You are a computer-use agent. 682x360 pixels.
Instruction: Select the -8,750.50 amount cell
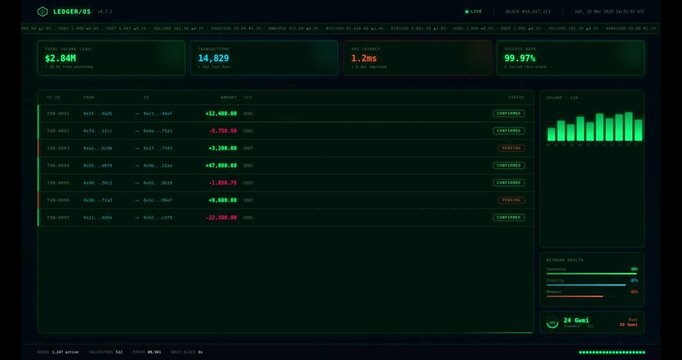223,131
